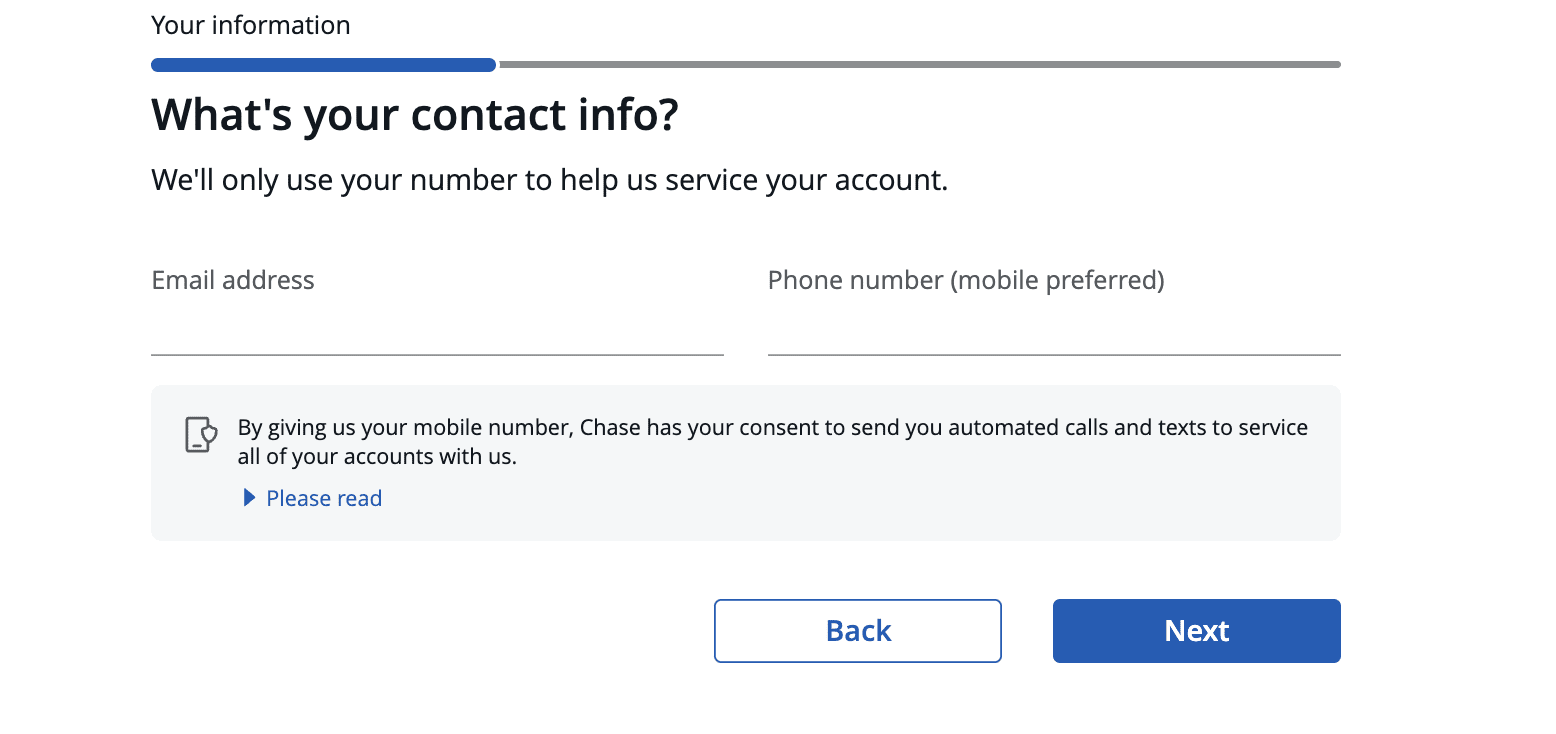
Task: Click the Your information step label
Action: pos(251,25)
